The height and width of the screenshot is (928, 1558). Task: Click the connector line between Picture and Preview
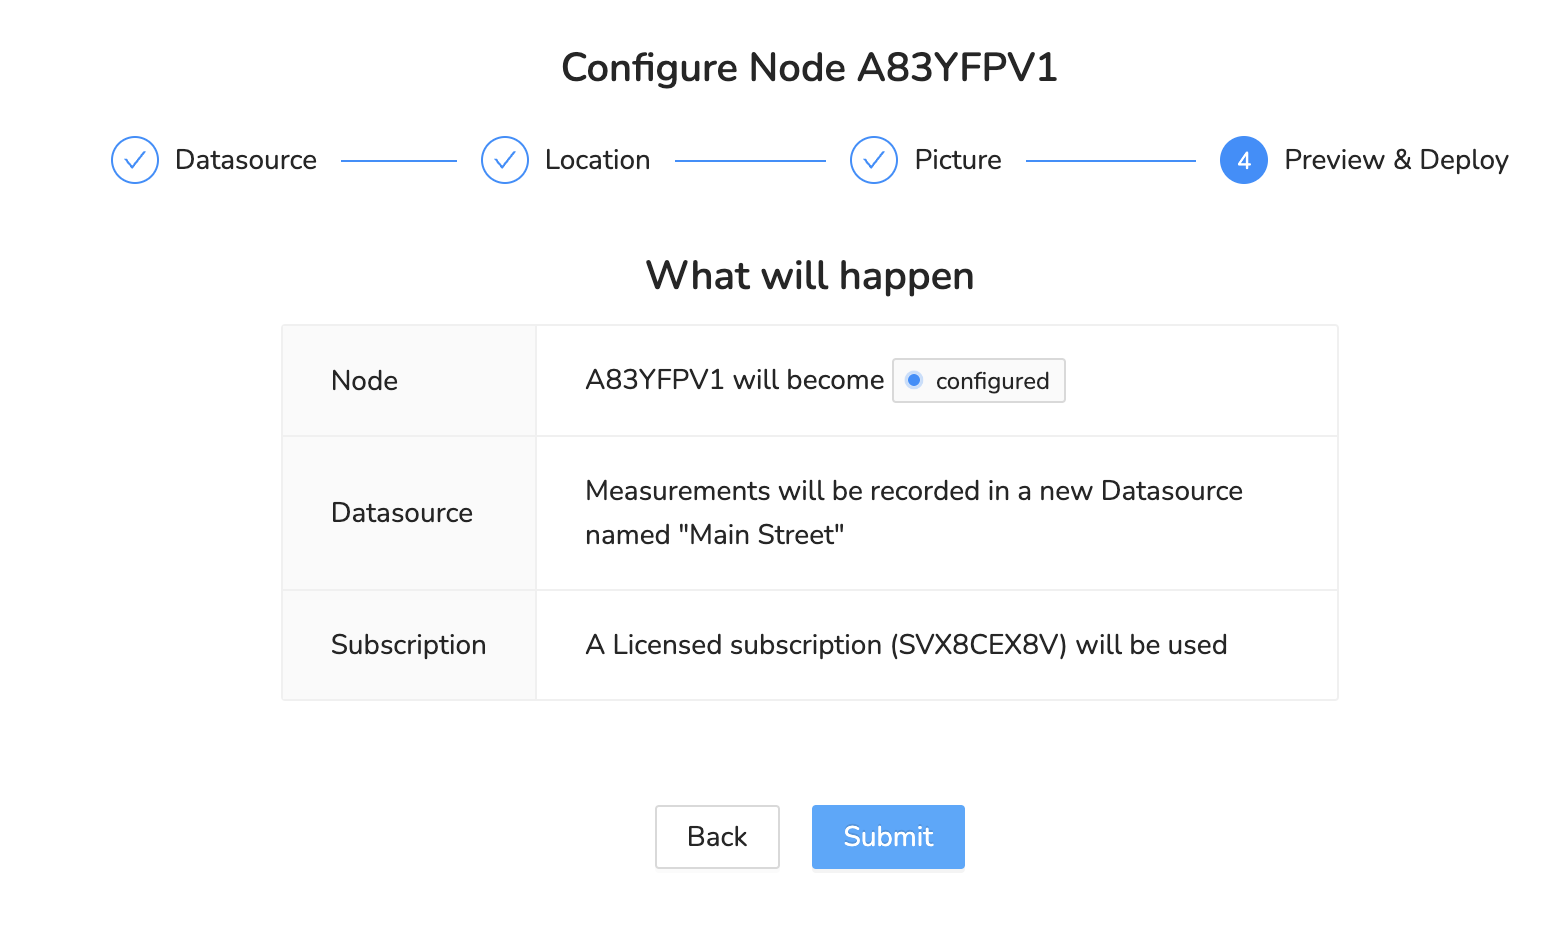[1110, 160]
